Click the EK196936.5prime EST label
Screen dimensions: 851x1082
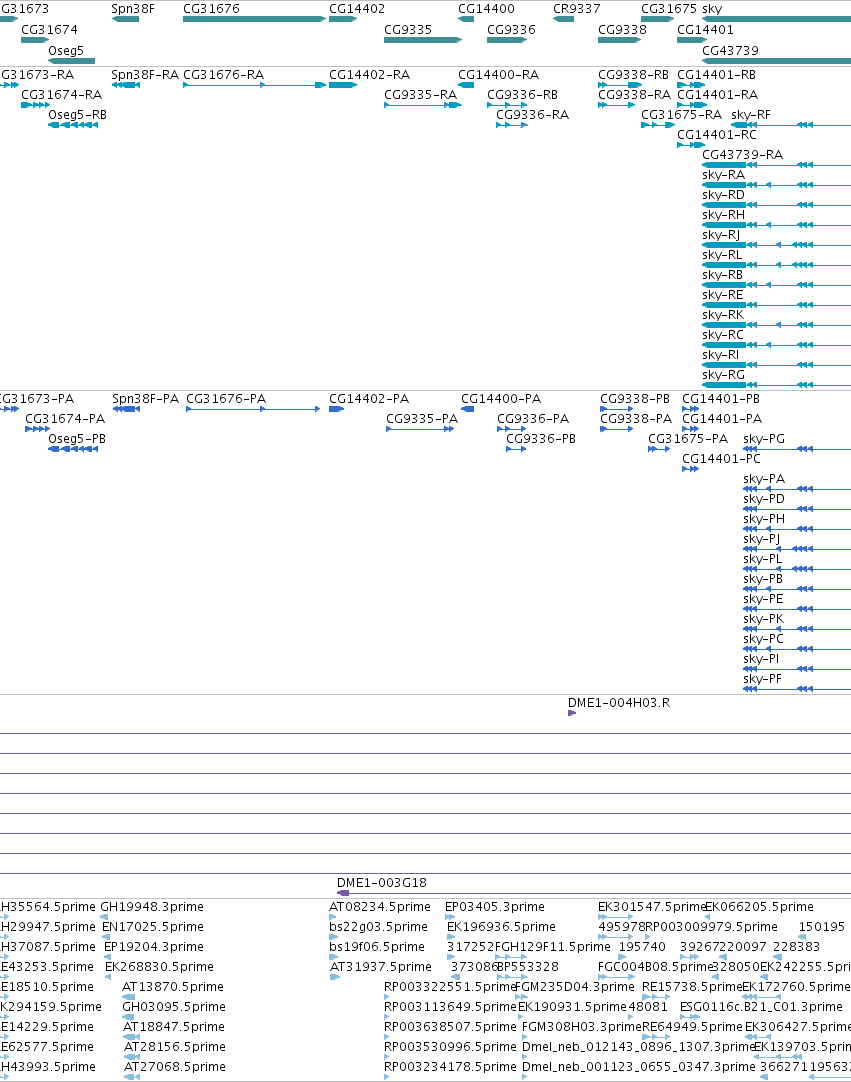(501, 927)
